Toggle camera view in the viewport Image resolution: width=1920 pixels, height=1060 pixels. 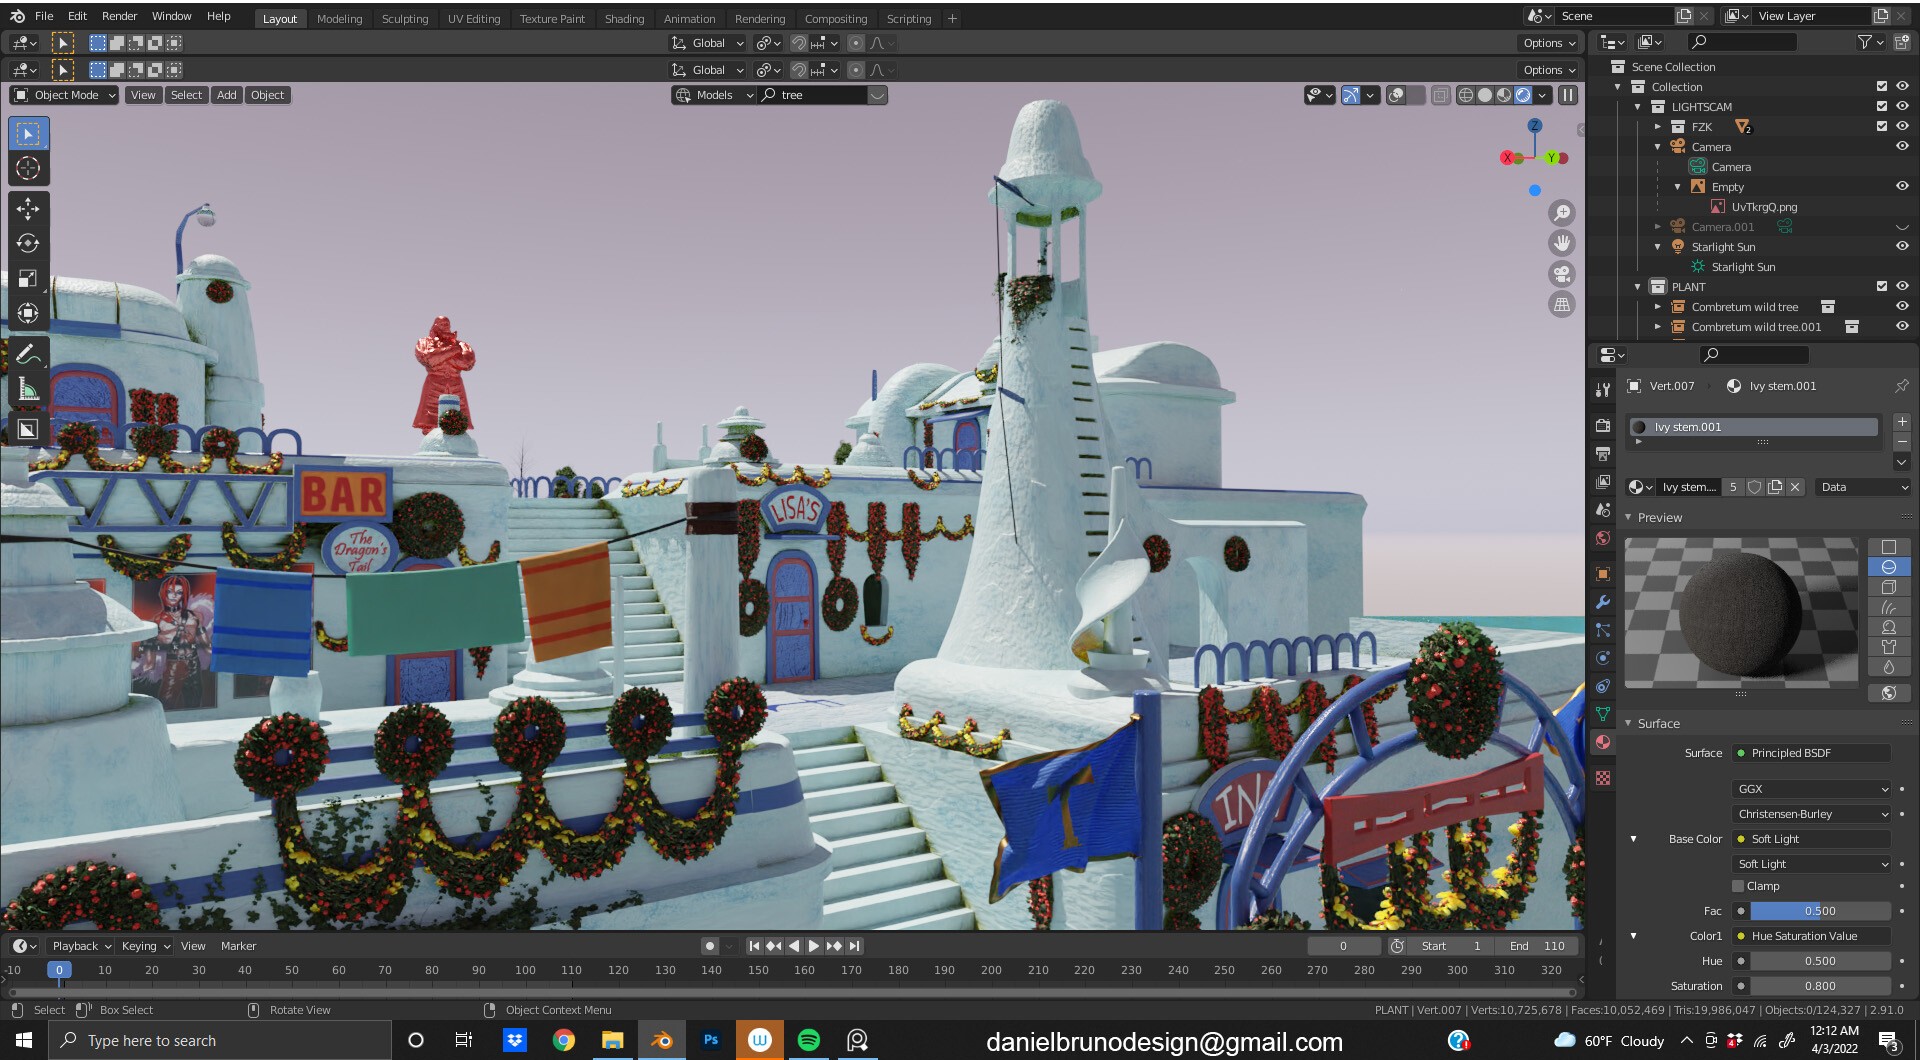(1561, 274)
